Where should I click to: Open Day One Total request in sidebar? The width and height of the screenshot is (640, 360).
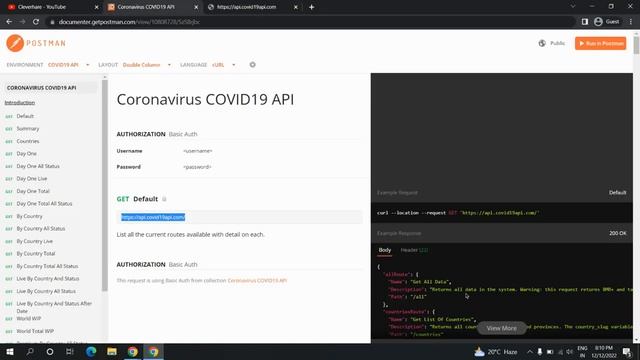pos(33,191)
